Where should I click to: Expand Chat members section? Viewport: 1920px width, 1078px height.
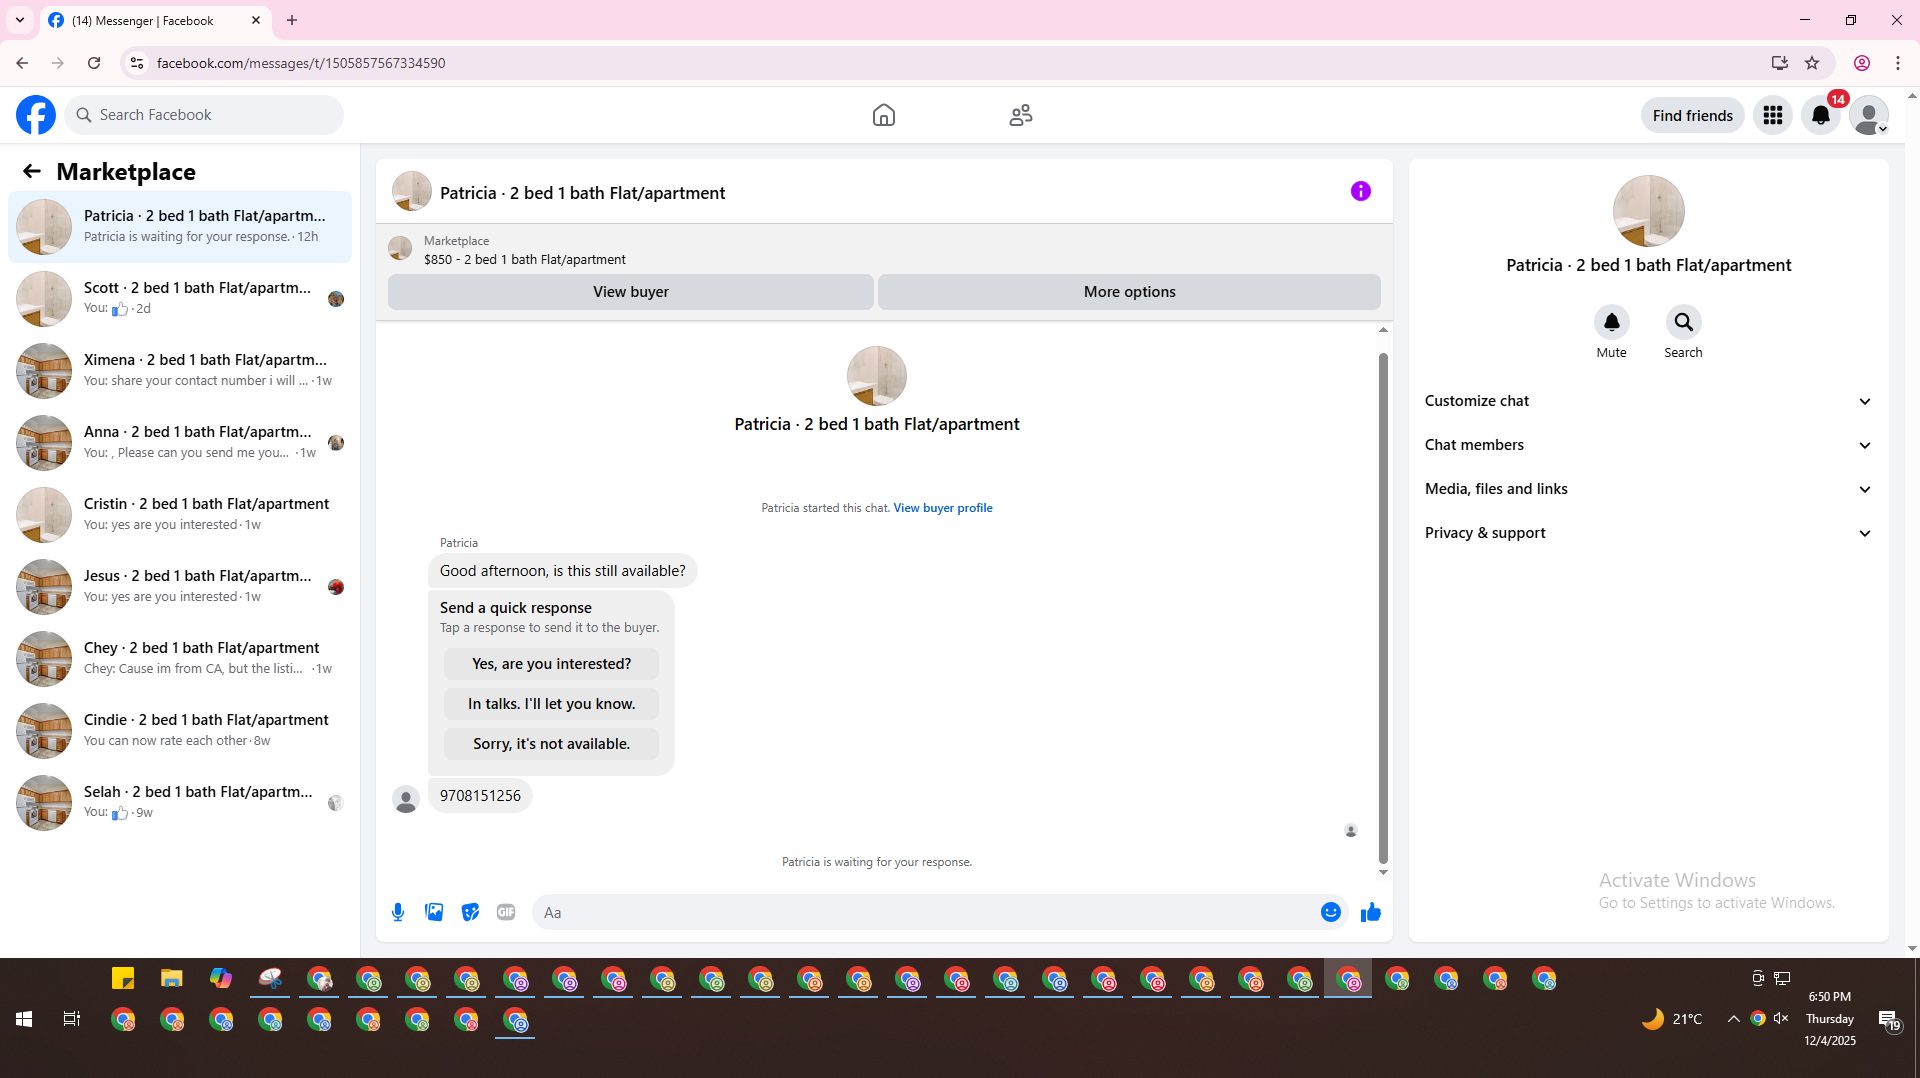tap(1648, 445)
